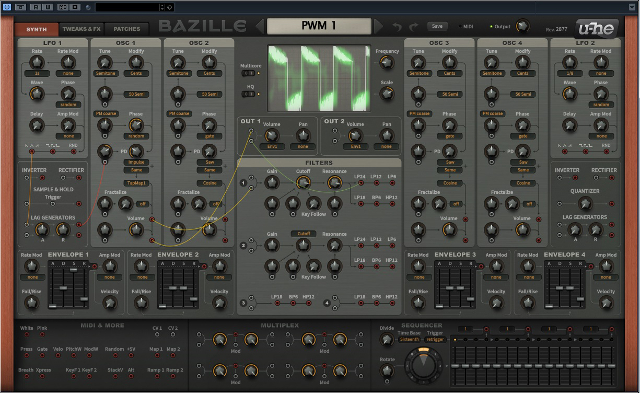Open the OSC 2 Cosine selector
640x393 pixels.
click(x=209, y=183)
